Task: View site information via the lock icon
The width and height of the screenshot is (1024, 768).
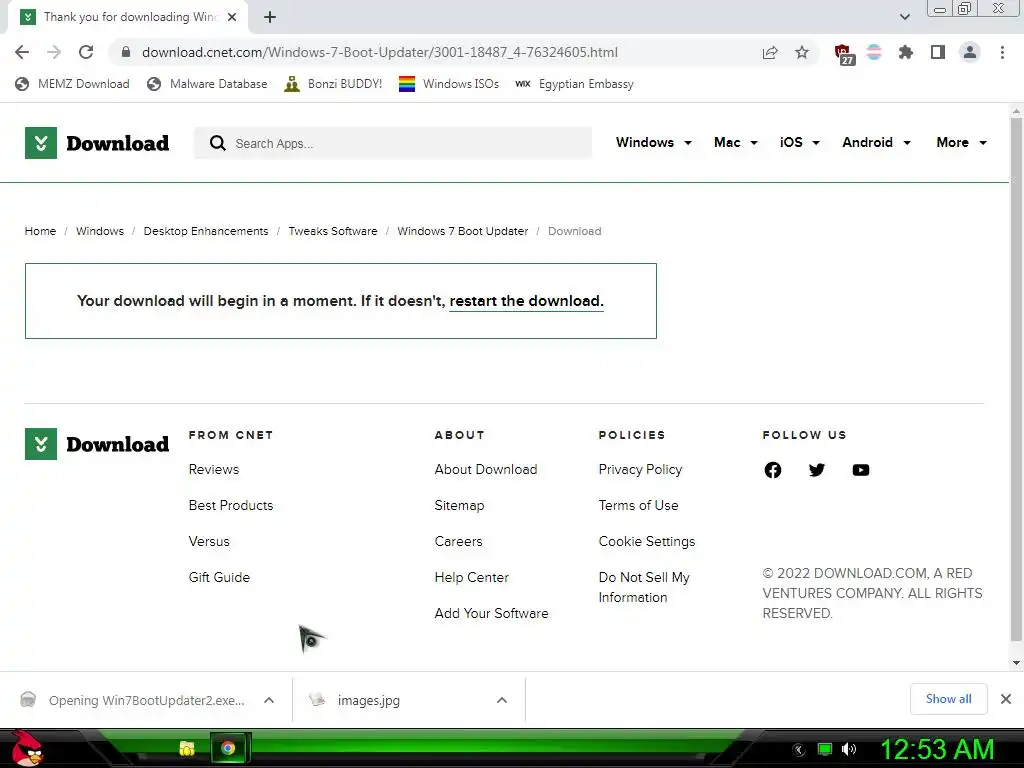Action: [126, 52]
